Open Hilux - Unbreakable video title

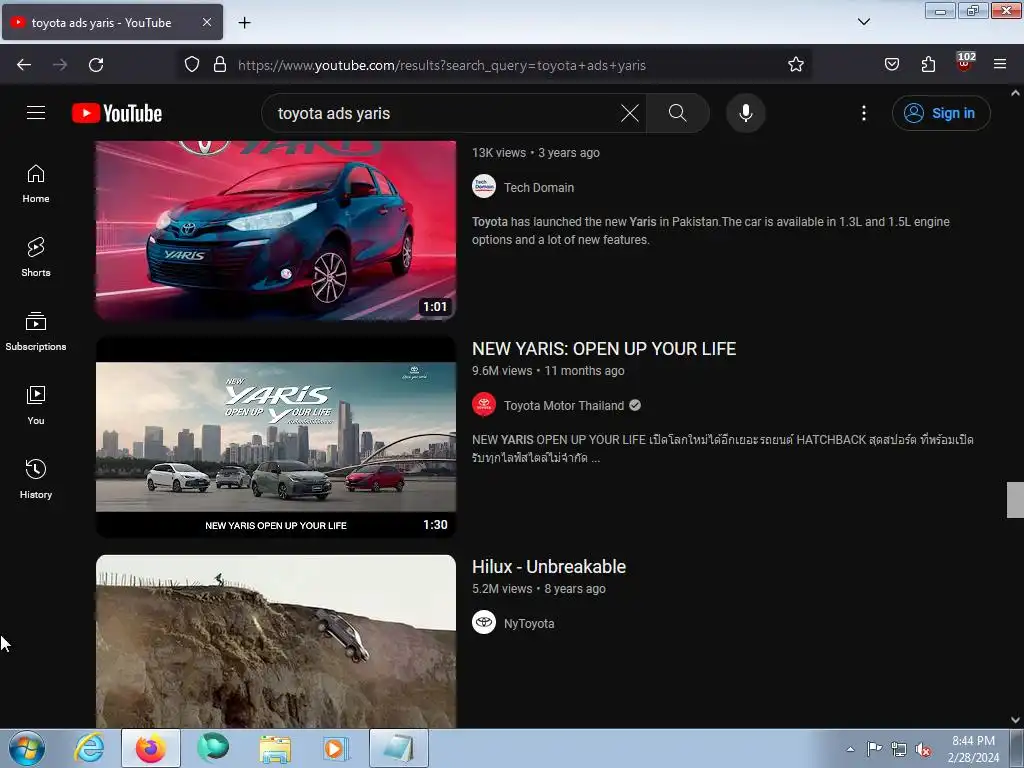coord(549,567)
